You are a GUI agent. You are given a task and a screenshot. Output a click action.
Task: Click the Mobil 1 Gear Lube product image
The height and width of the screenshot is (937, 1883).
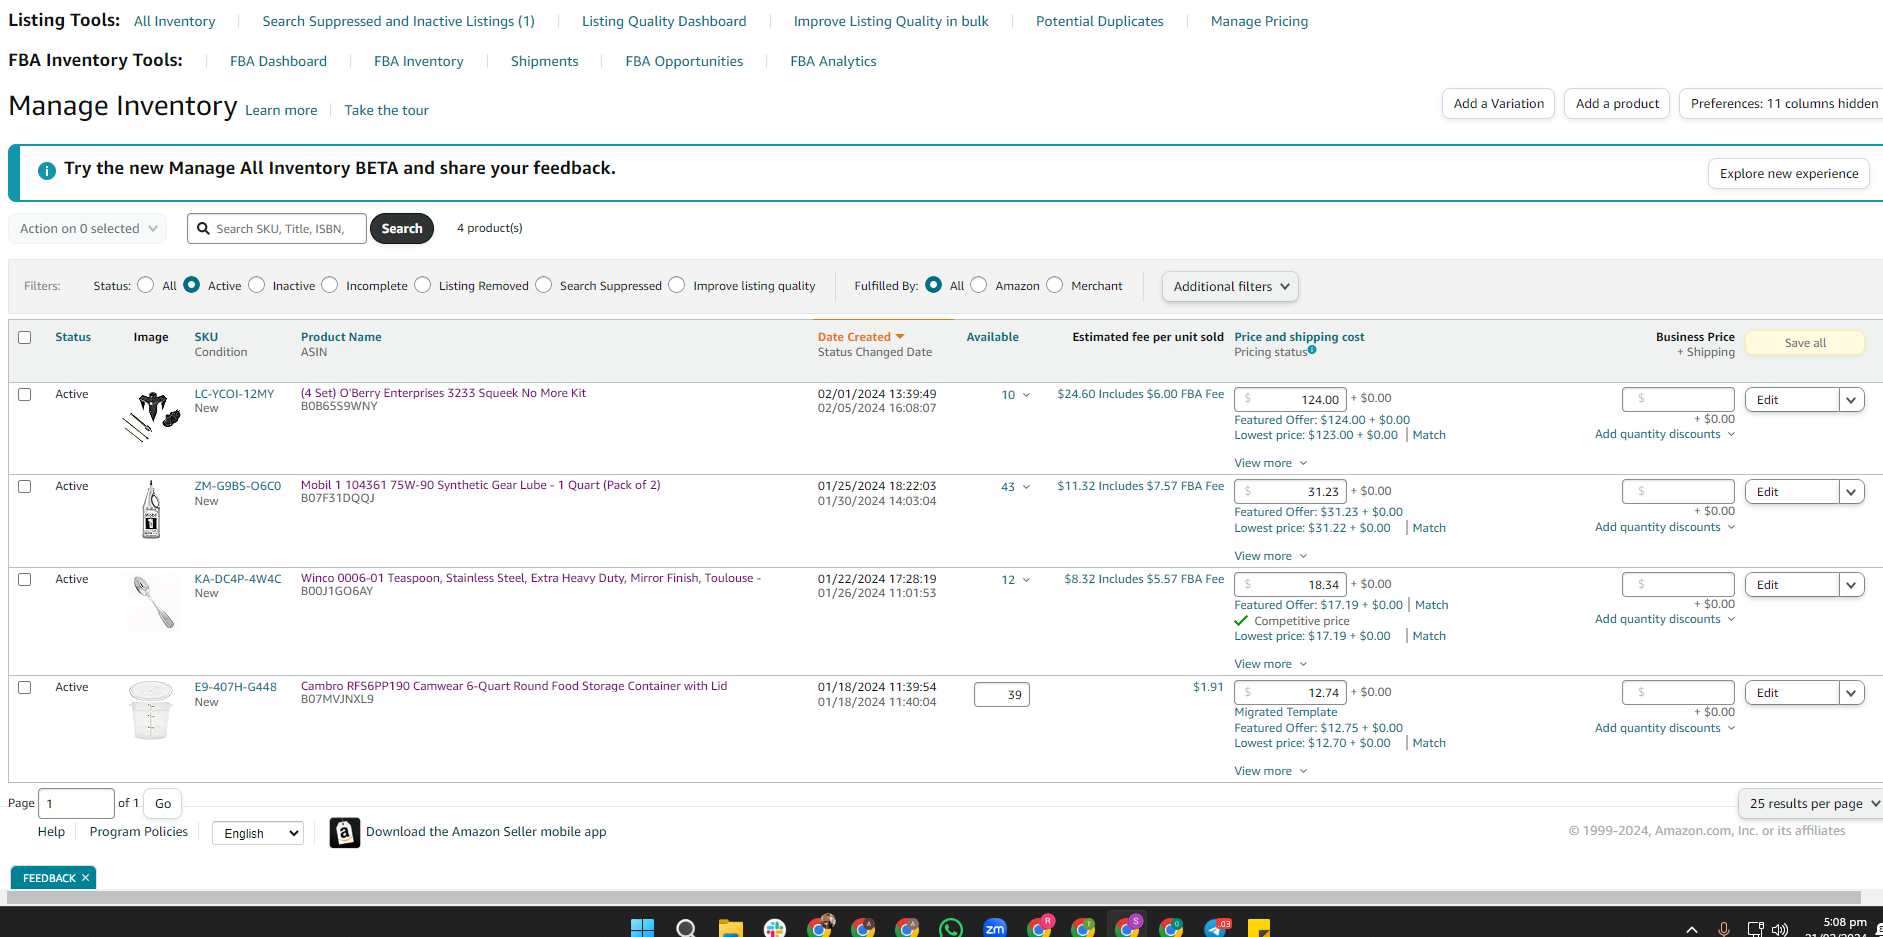point(151,509)
